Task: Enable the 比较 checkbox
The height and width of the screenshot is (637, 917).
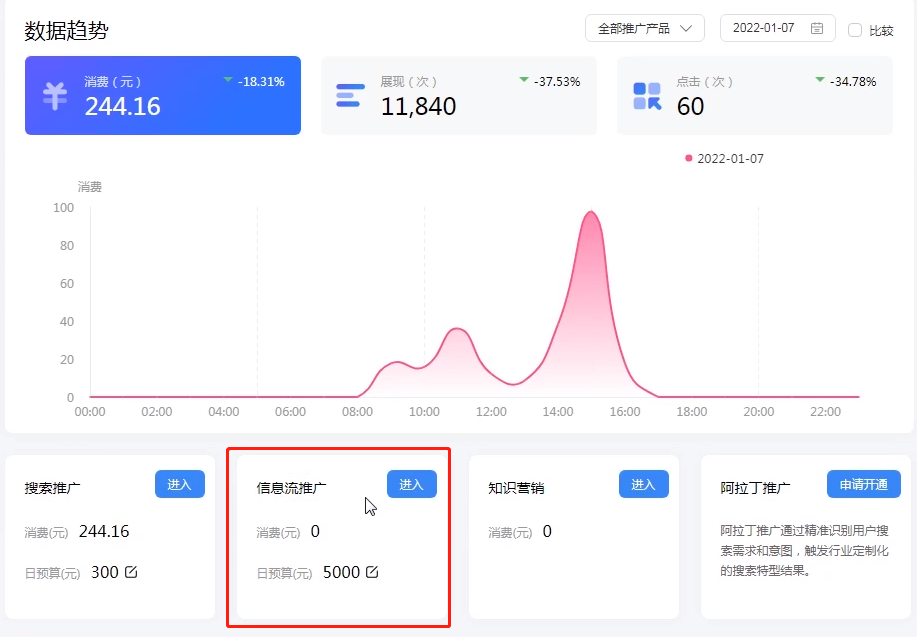Action: [x=854, y=30]
